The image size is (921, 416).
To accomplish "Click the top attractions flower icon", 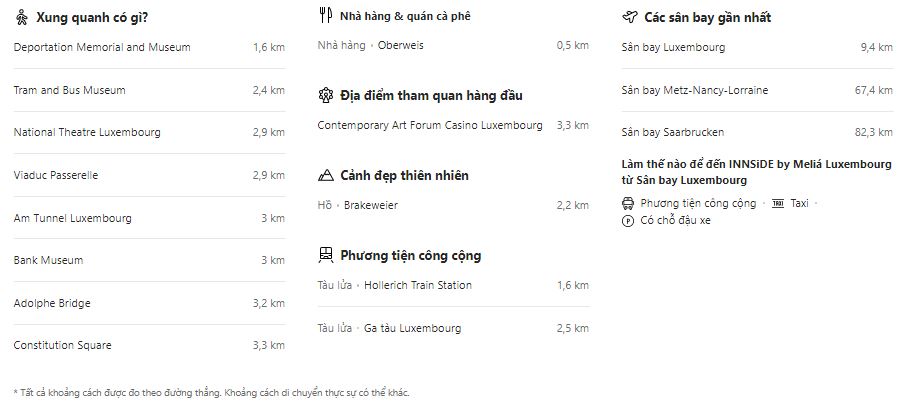I will click(325, 96).
